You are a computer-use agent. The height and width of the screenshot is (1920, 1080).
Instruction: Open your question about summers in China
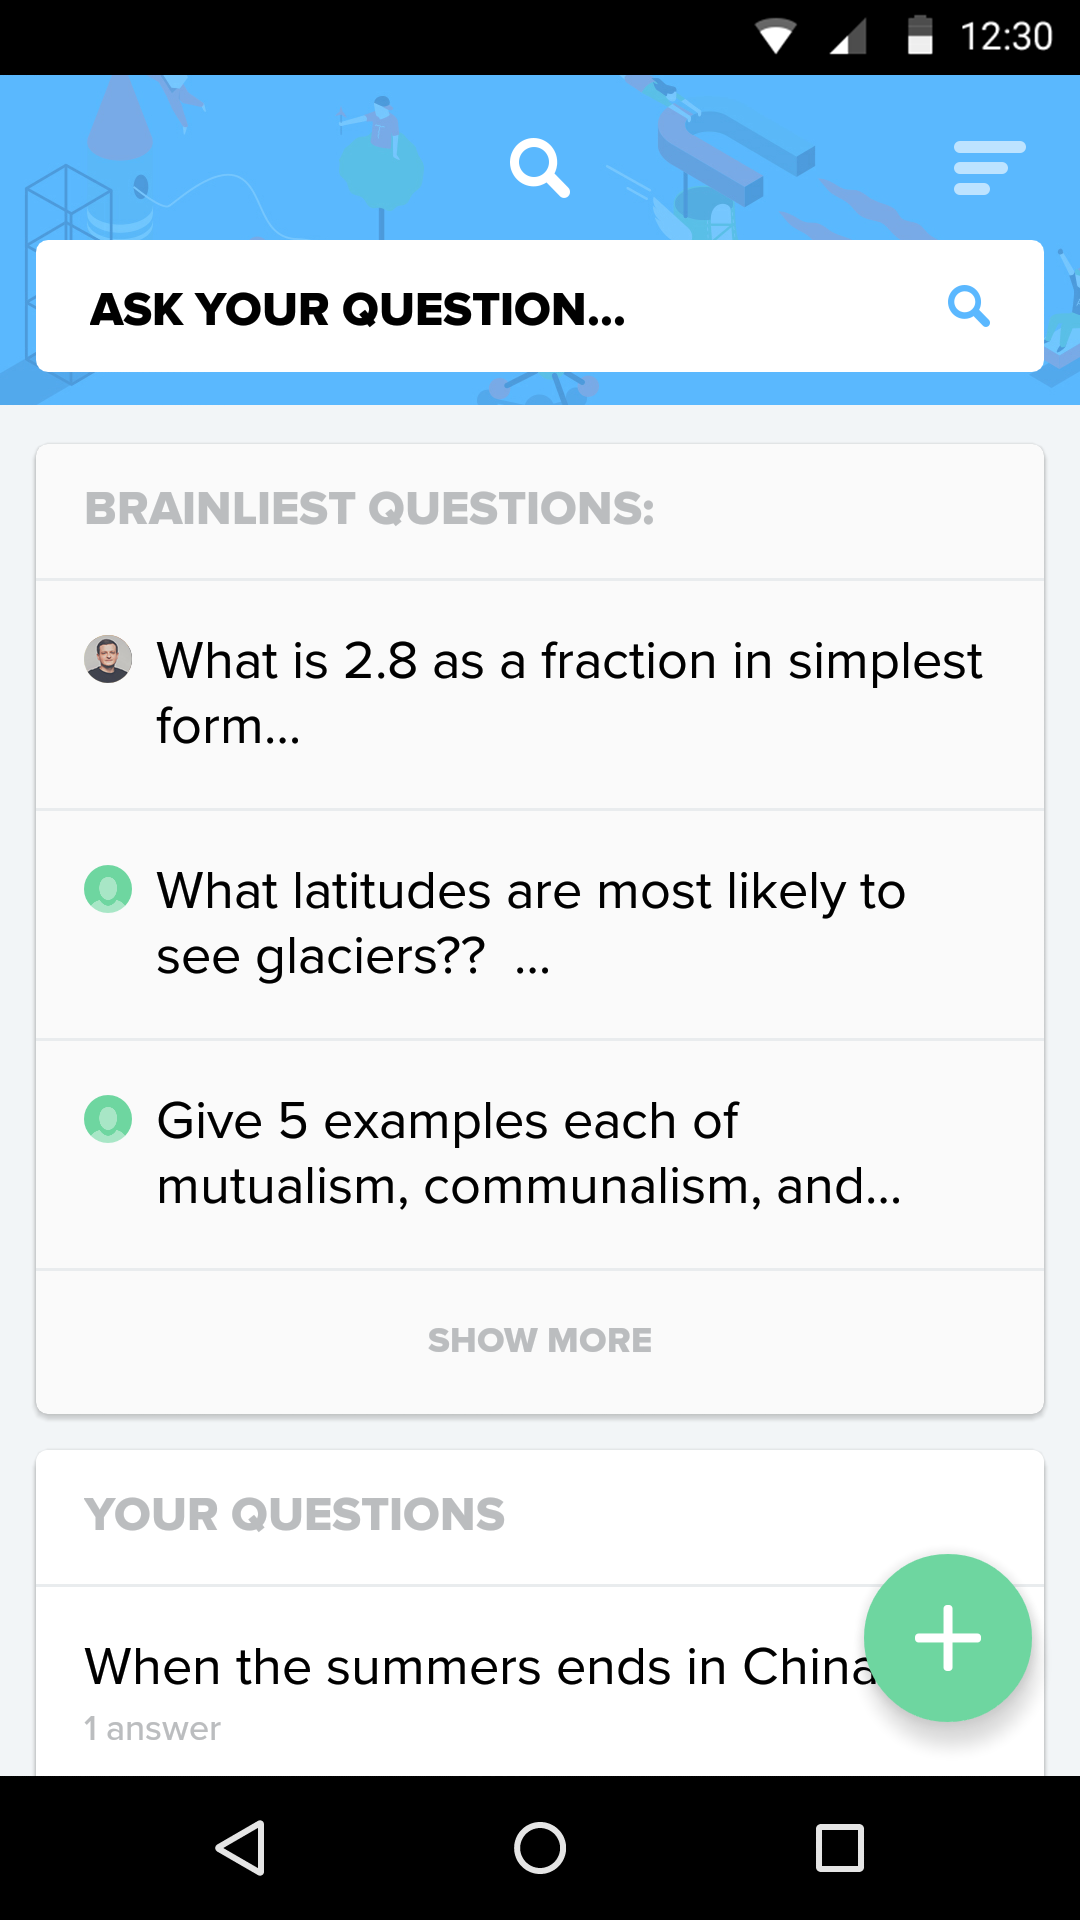(480, 1667)
